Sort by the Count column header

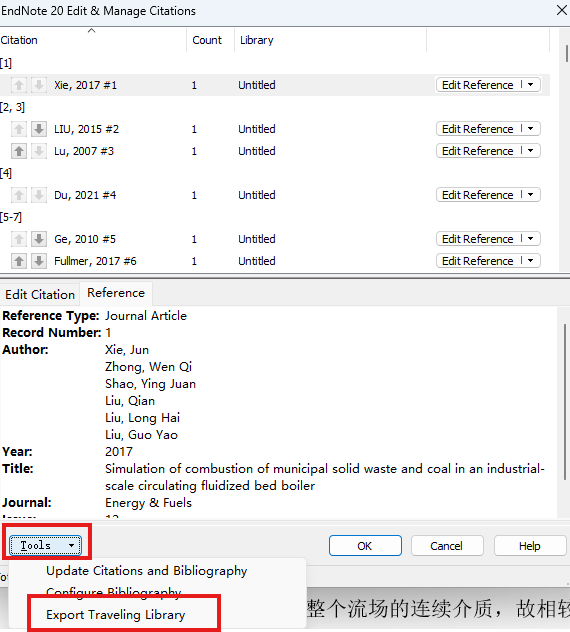point(210,40)
